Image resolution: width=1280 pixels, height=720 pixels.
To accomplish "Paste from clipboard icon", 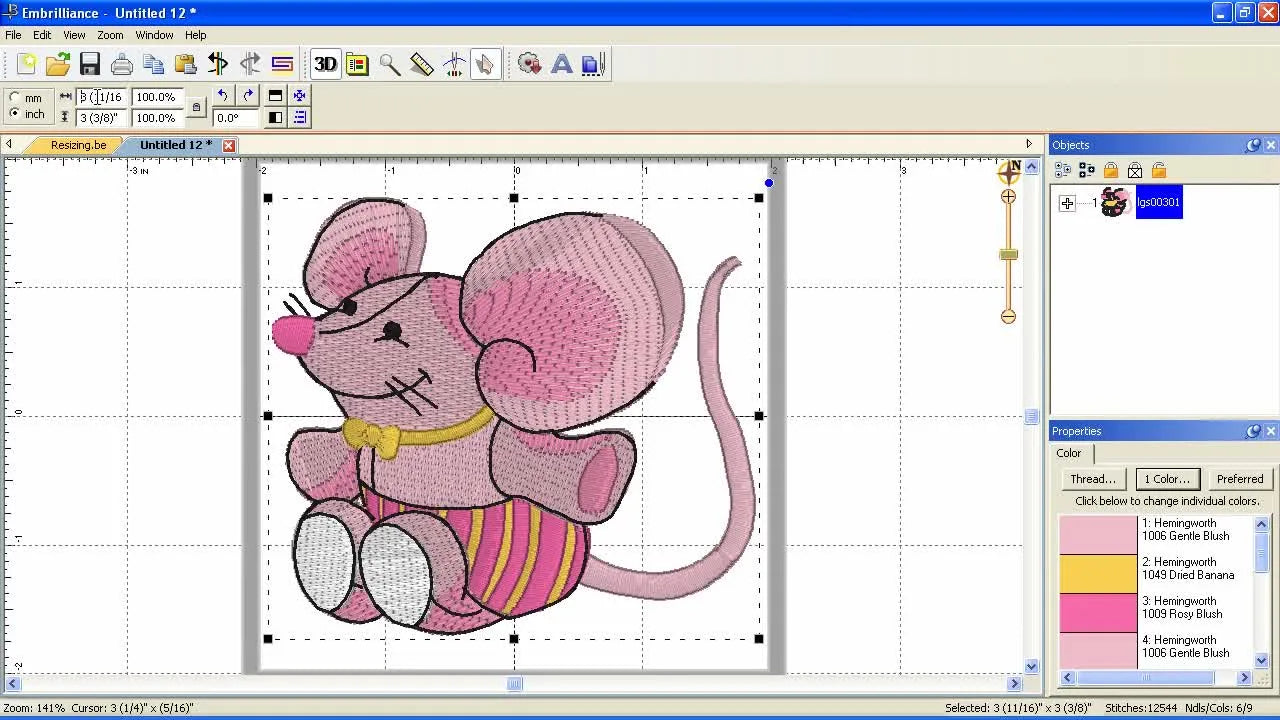I will click(x=186, y=65).
